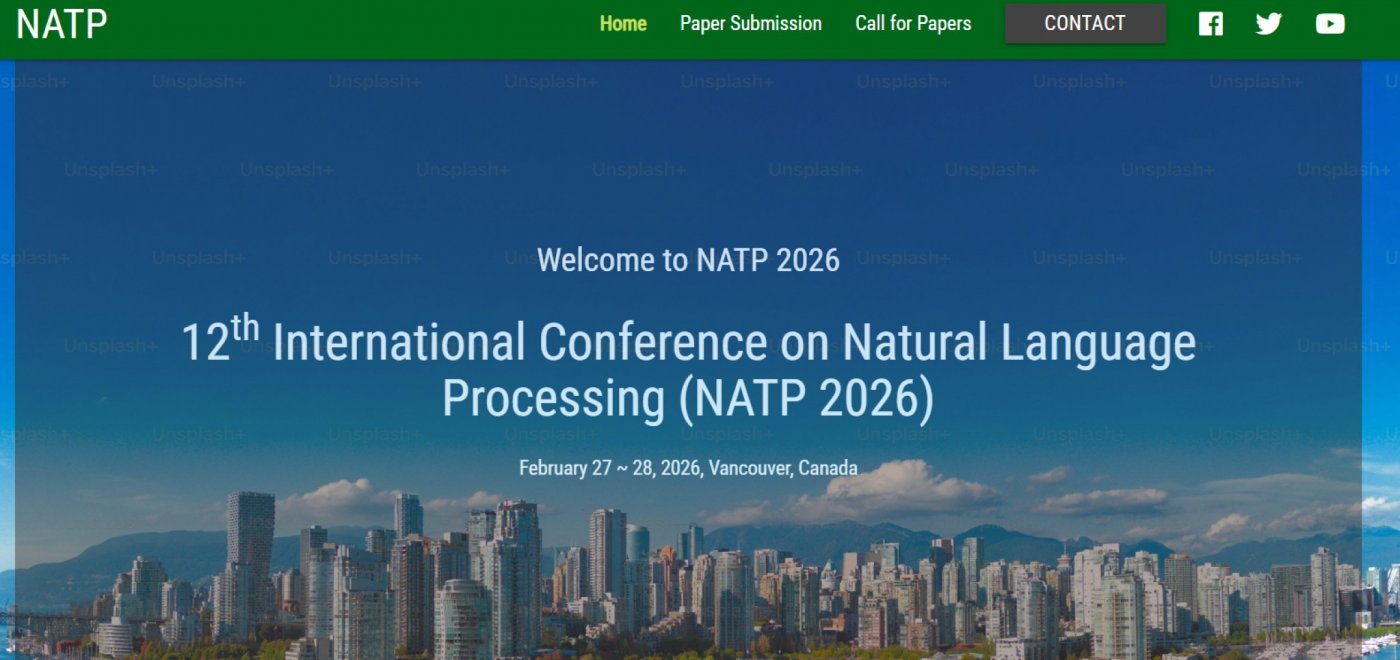1400x660 pixels.
Task: Click the Facebook icon in the header
Action: coord(1211,23)
